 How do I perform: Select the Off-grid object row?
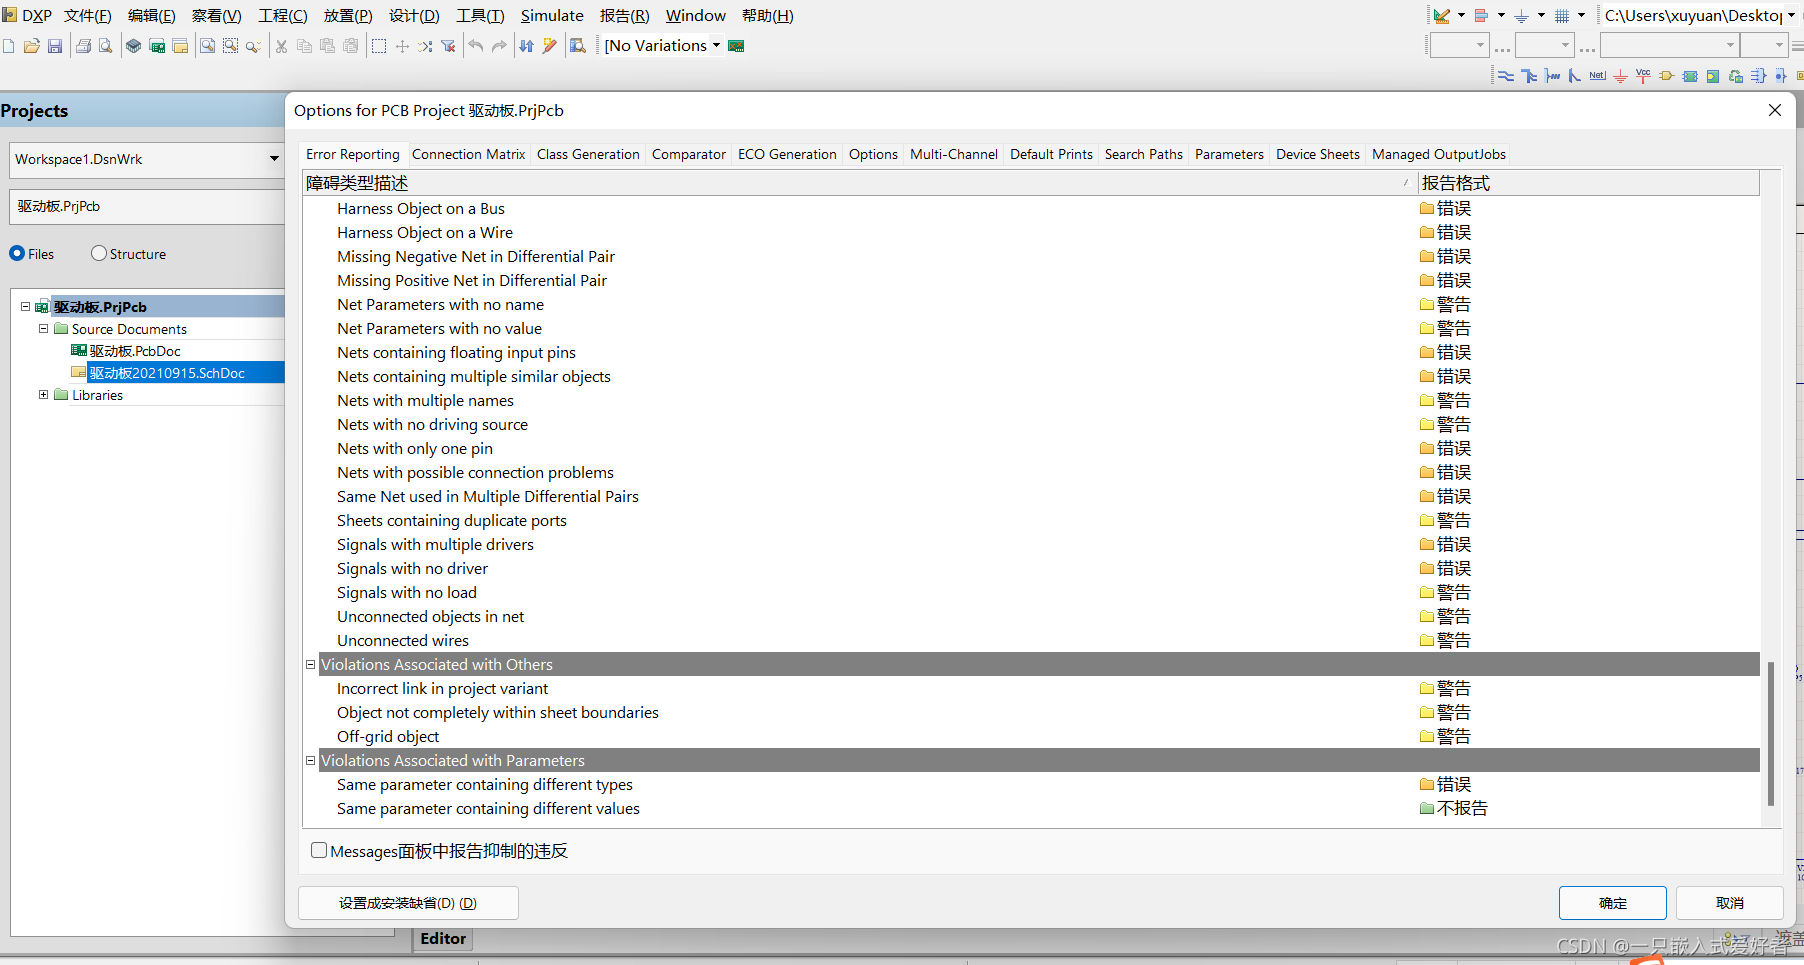click(x=1031, y=736)
